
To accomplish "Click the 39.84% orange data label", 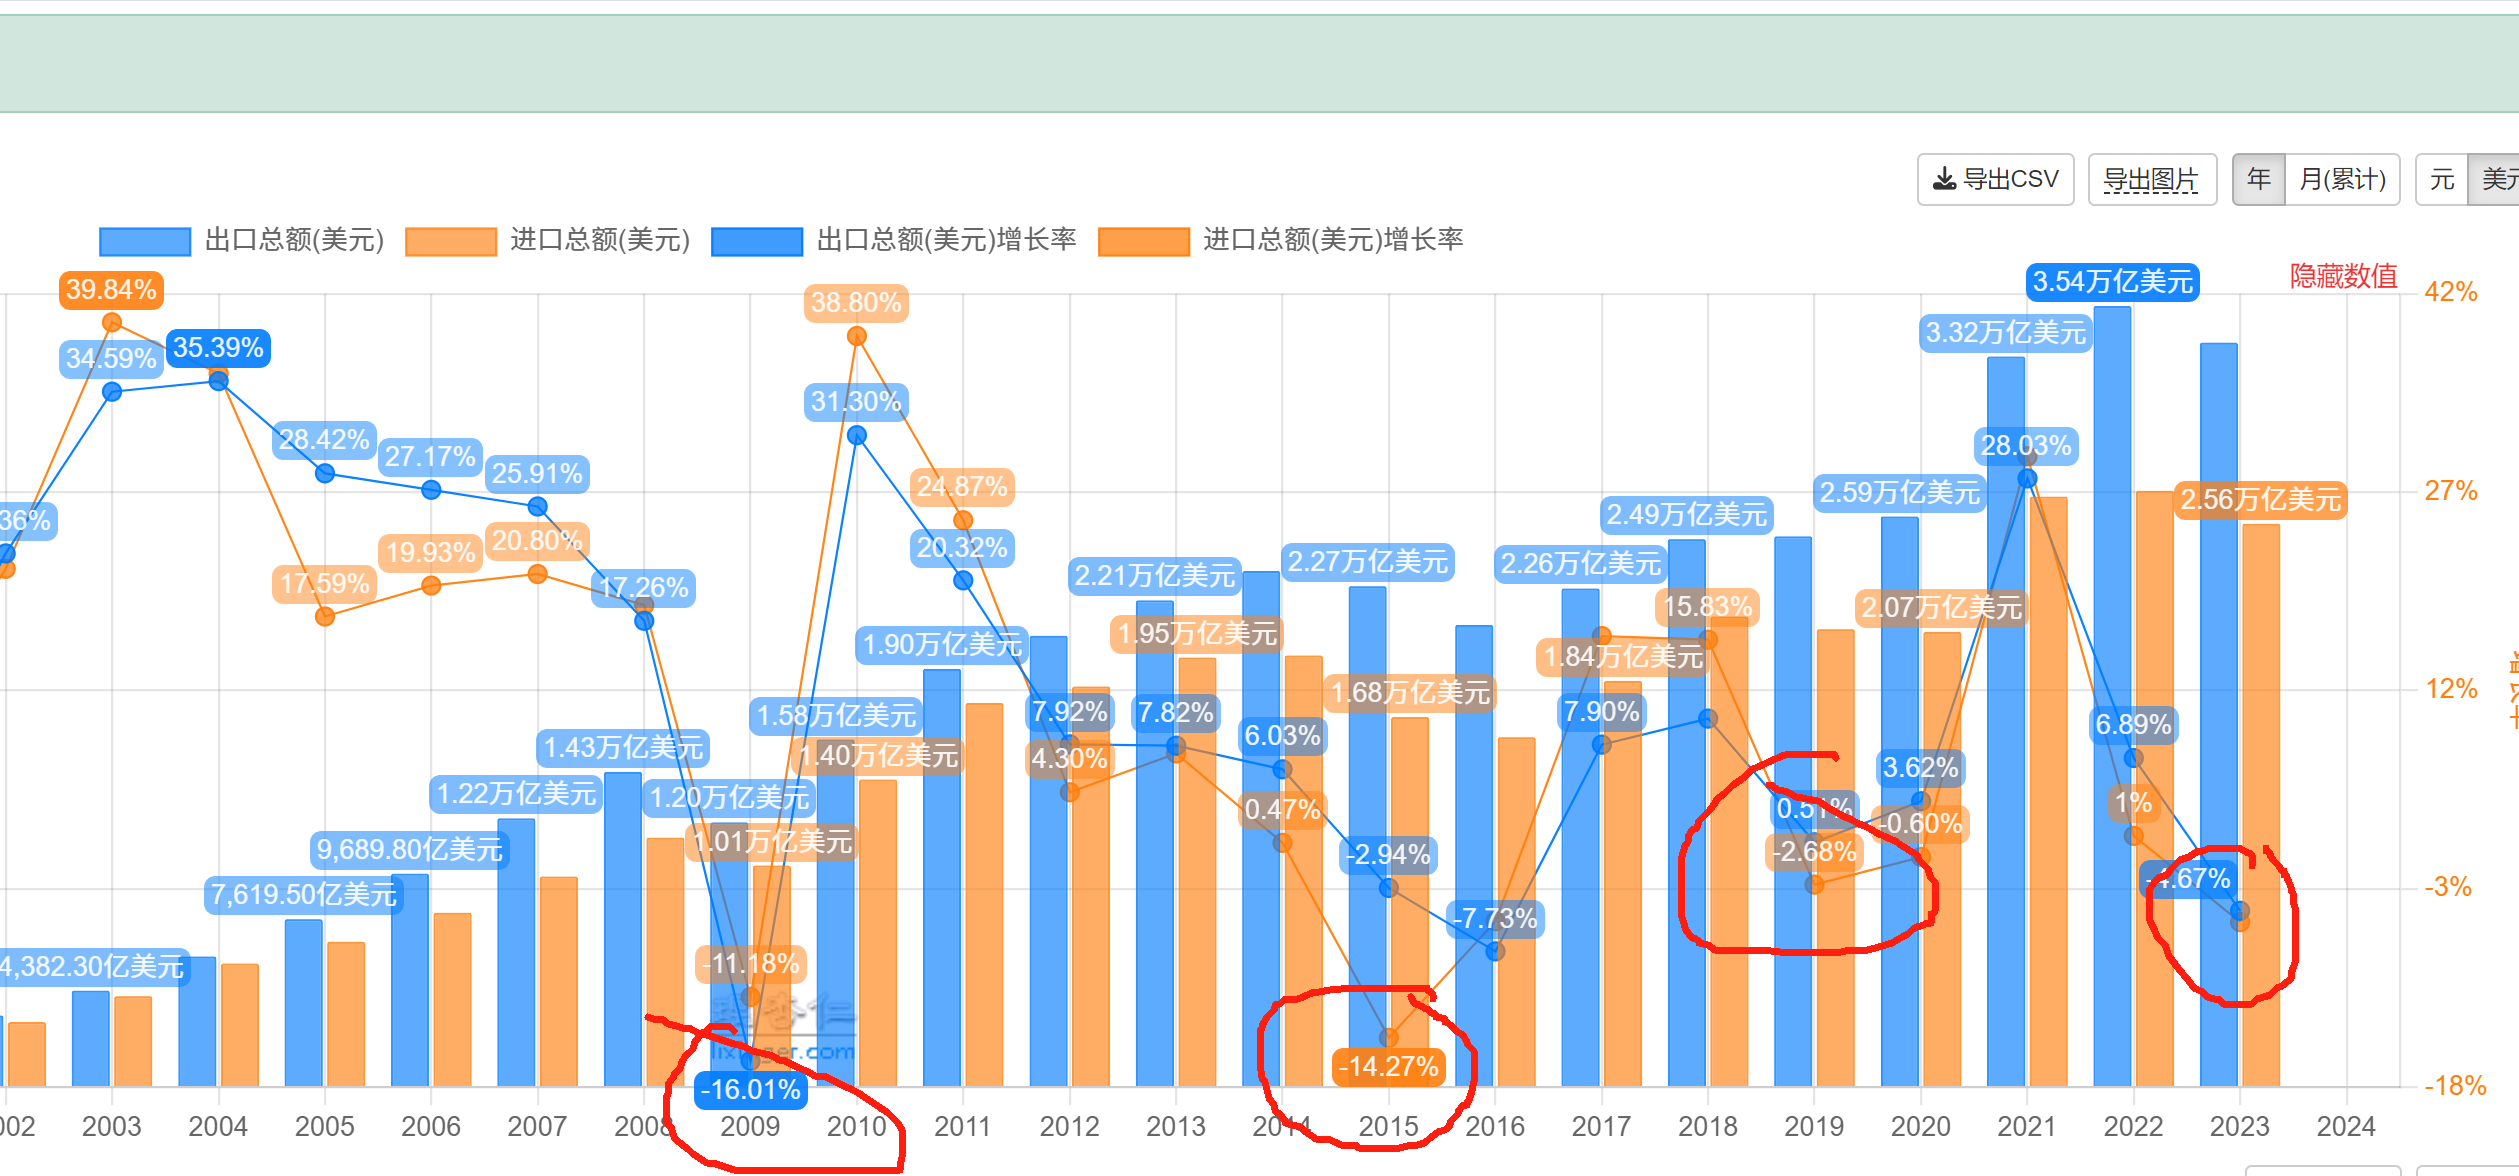I will [111, 290].
